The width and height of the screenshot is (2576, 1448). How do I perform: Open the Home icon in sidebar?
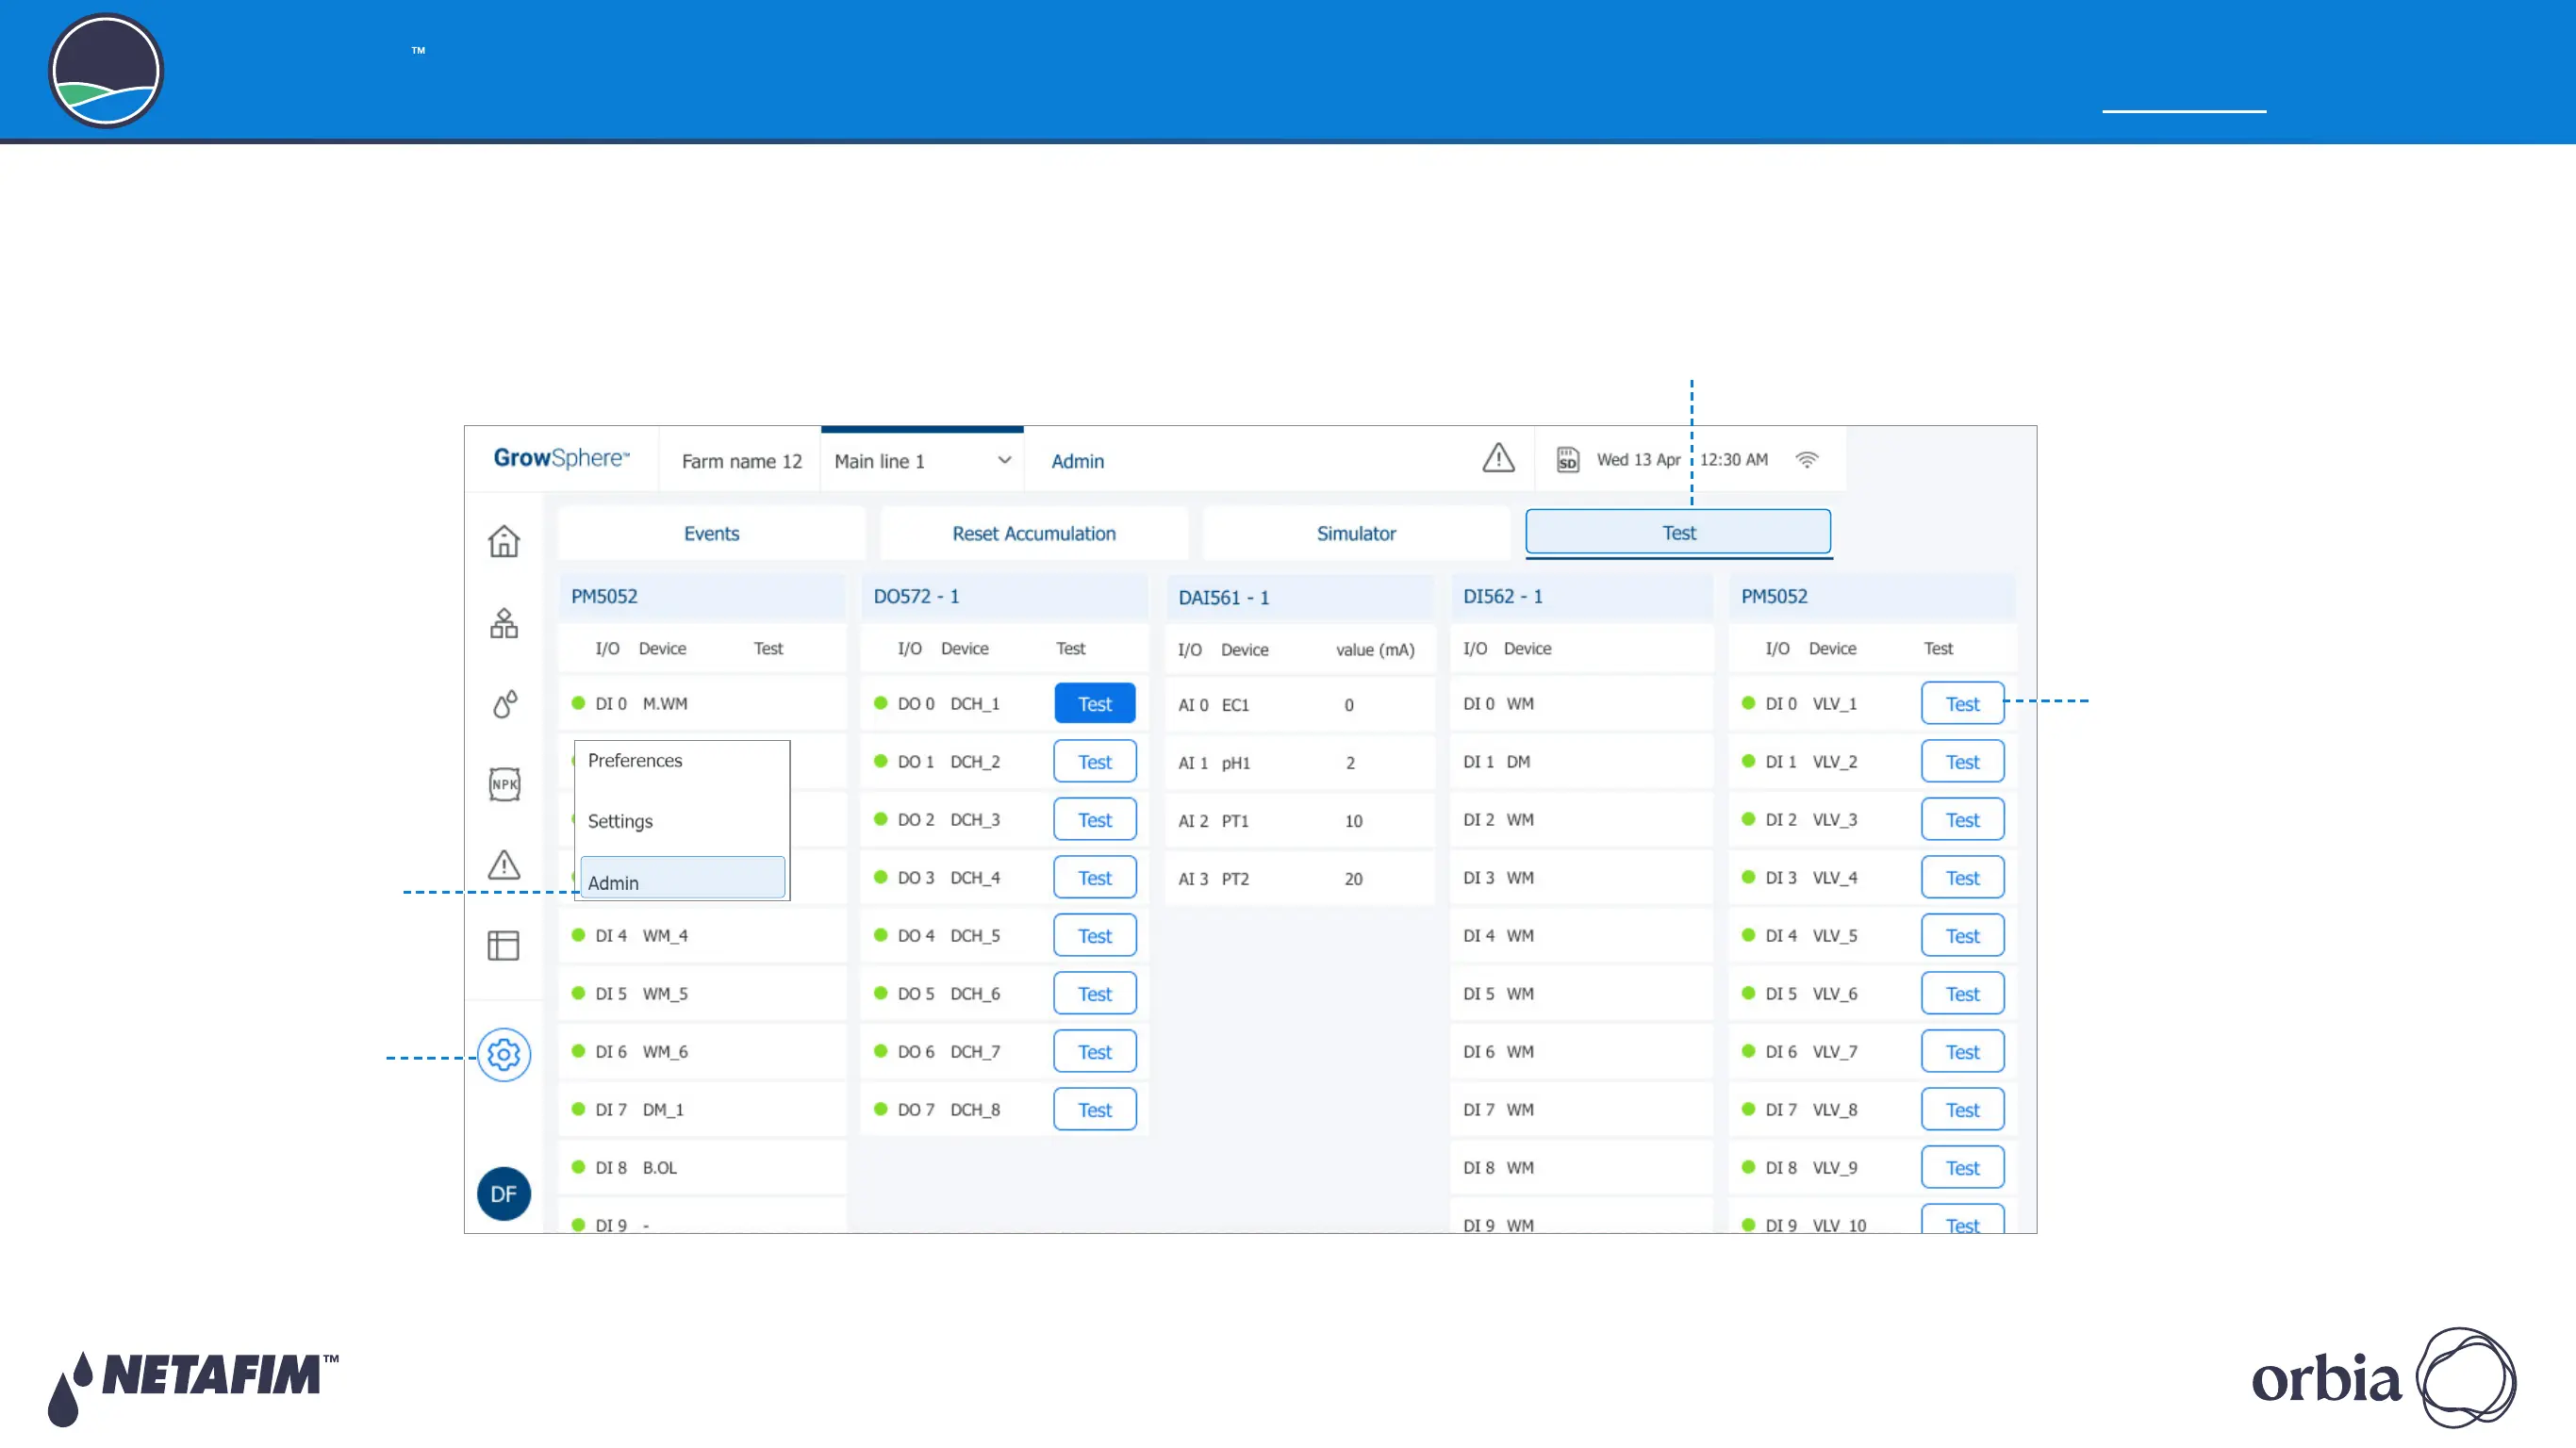pyautogui.click(x=504, y=541)
